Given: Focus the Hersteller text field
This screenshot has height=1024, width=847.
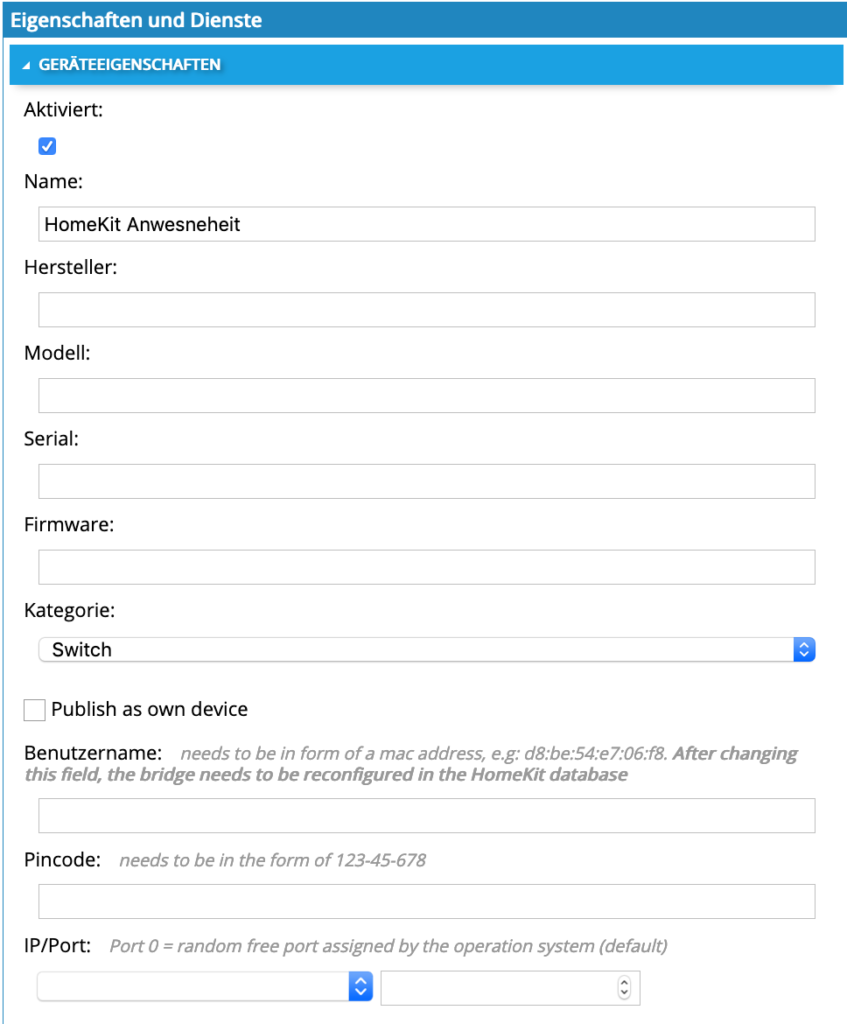Looking at the screenshot, I should tap(426, 310).
